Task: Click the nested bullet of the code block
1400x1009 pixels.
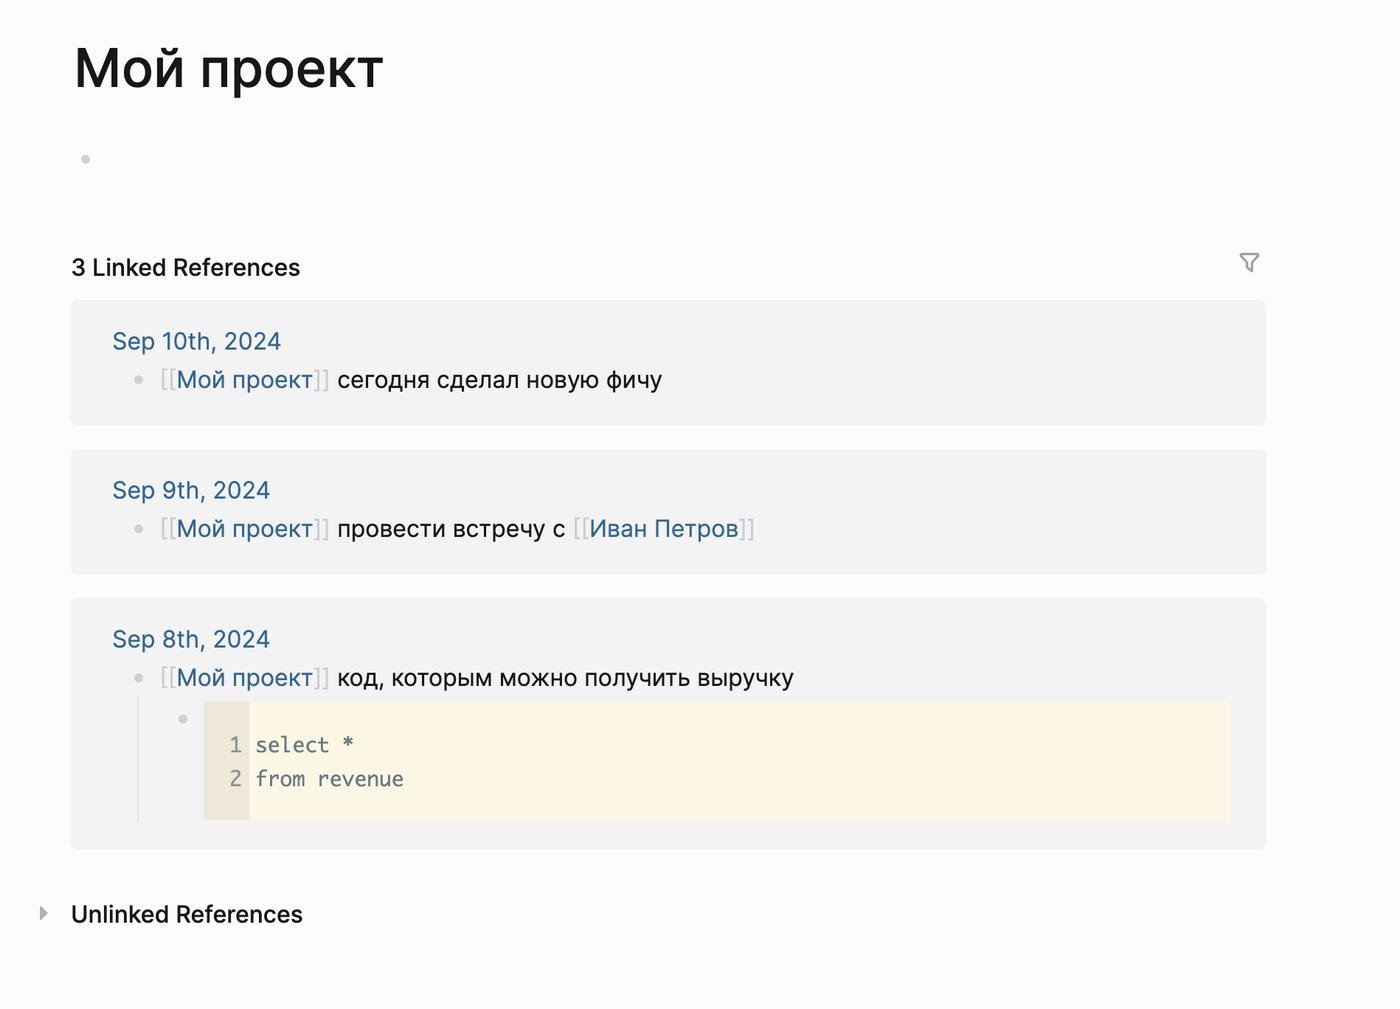Action: tap(183, 719)
